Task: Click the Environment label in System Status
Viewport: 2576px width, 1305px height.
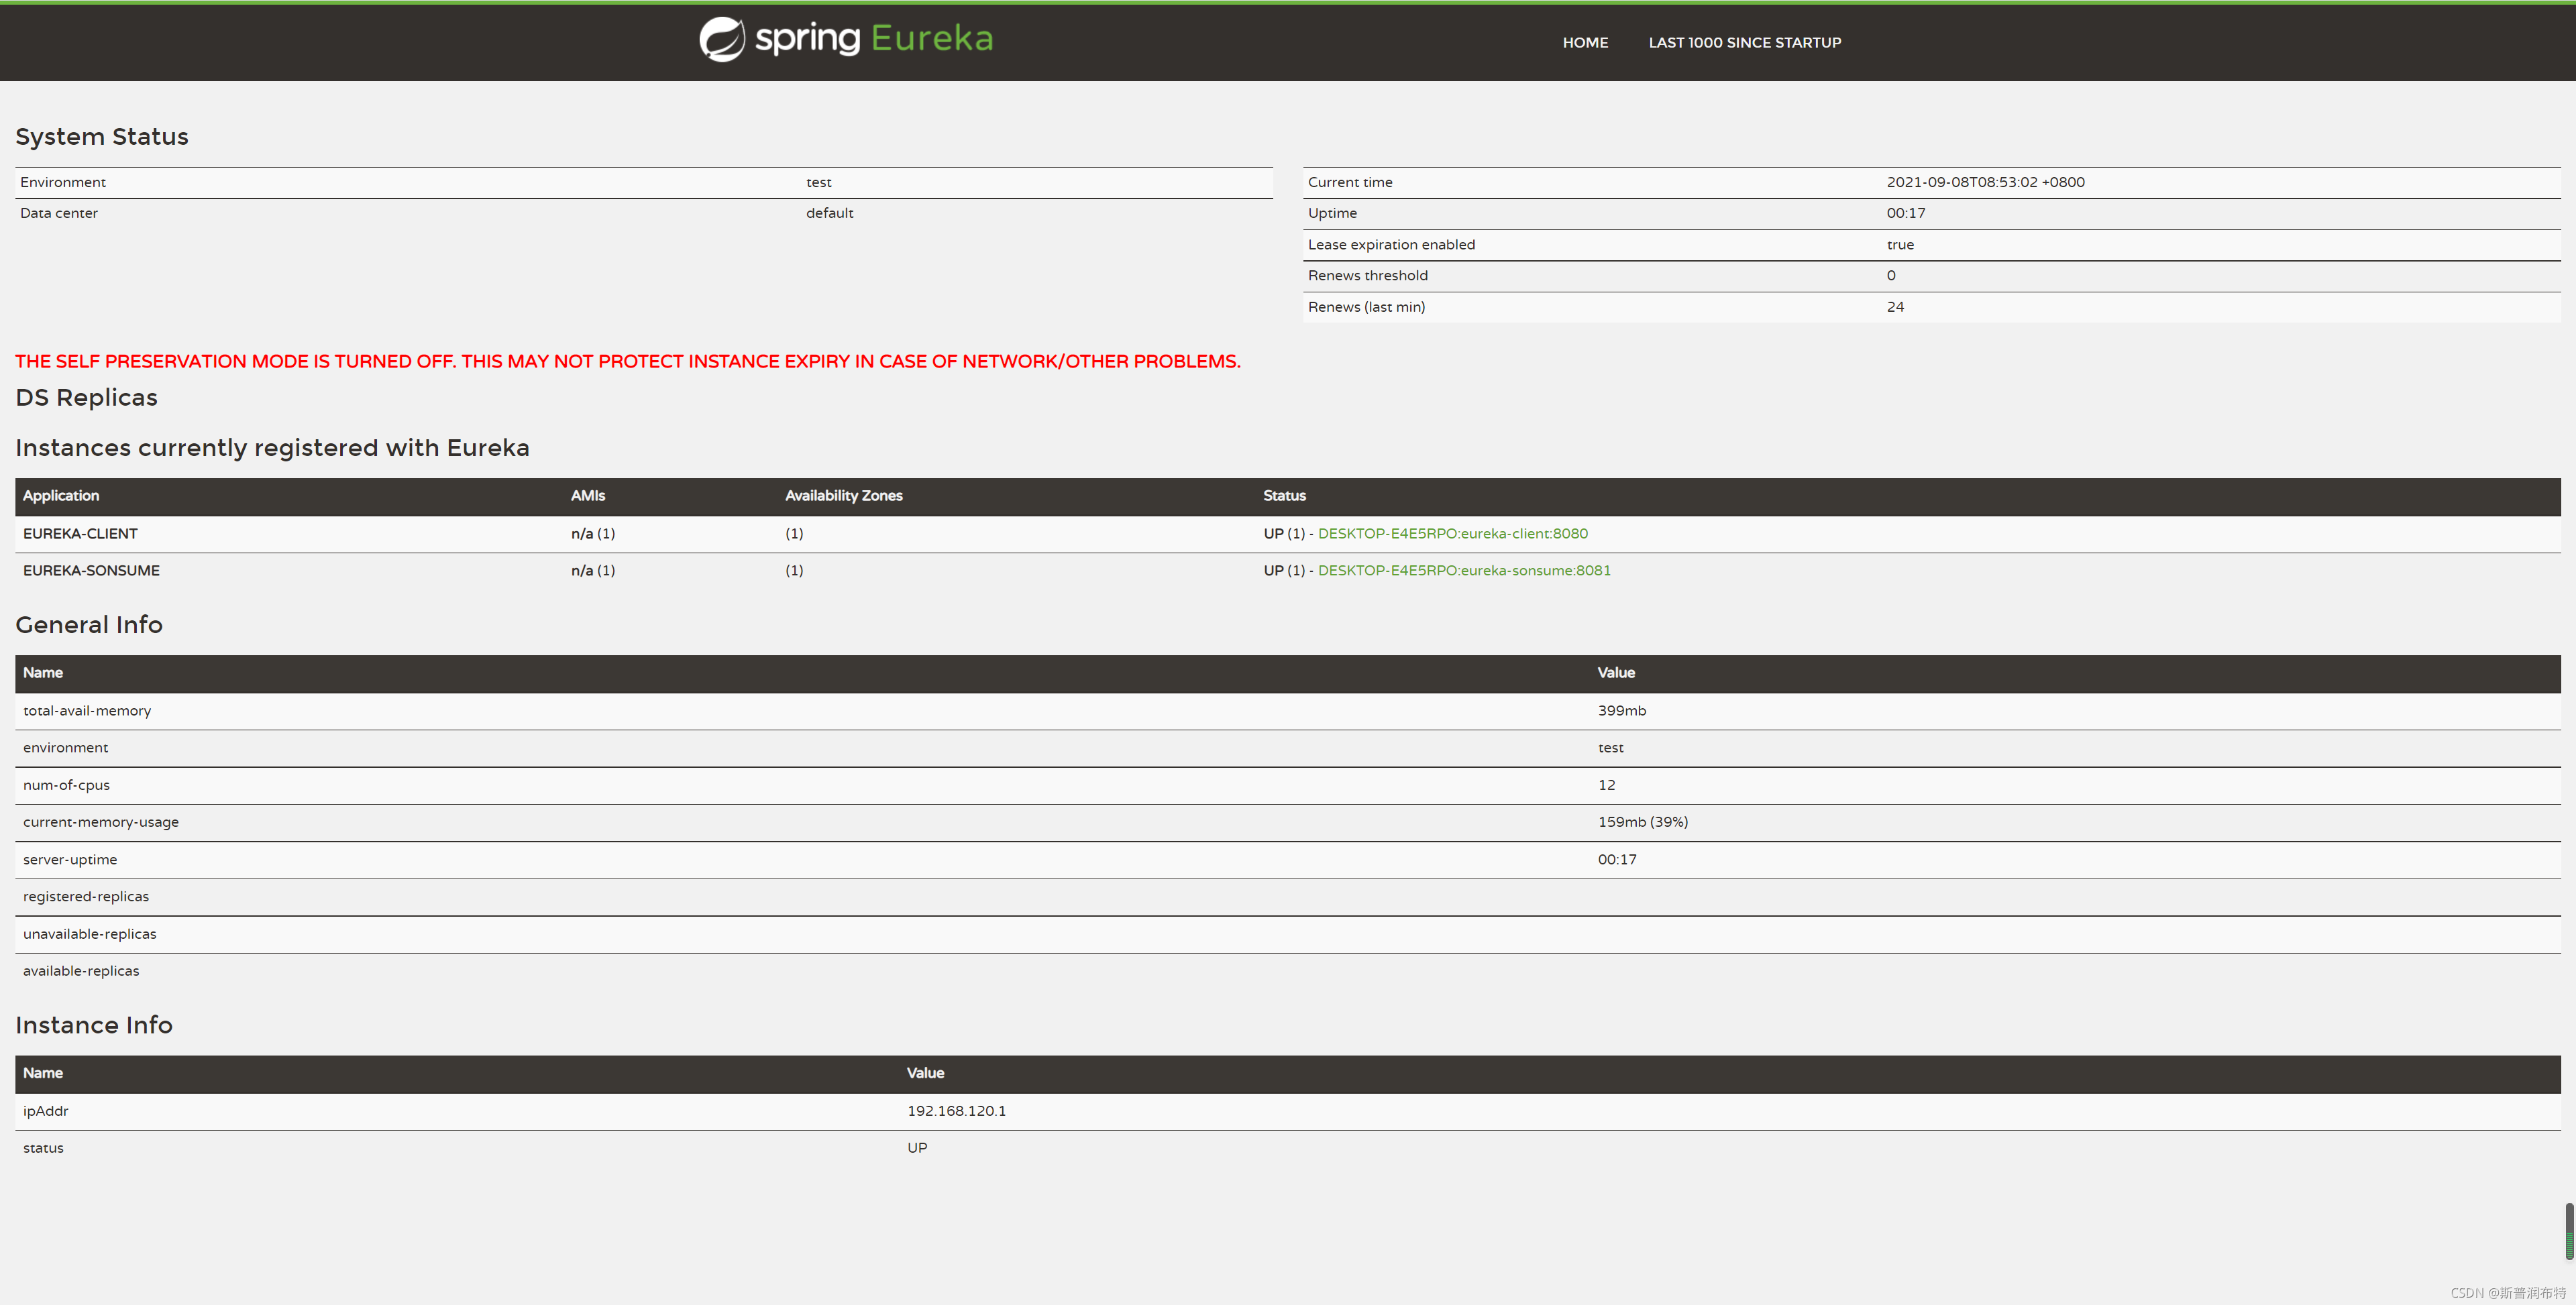Action: tap(63, 182)
